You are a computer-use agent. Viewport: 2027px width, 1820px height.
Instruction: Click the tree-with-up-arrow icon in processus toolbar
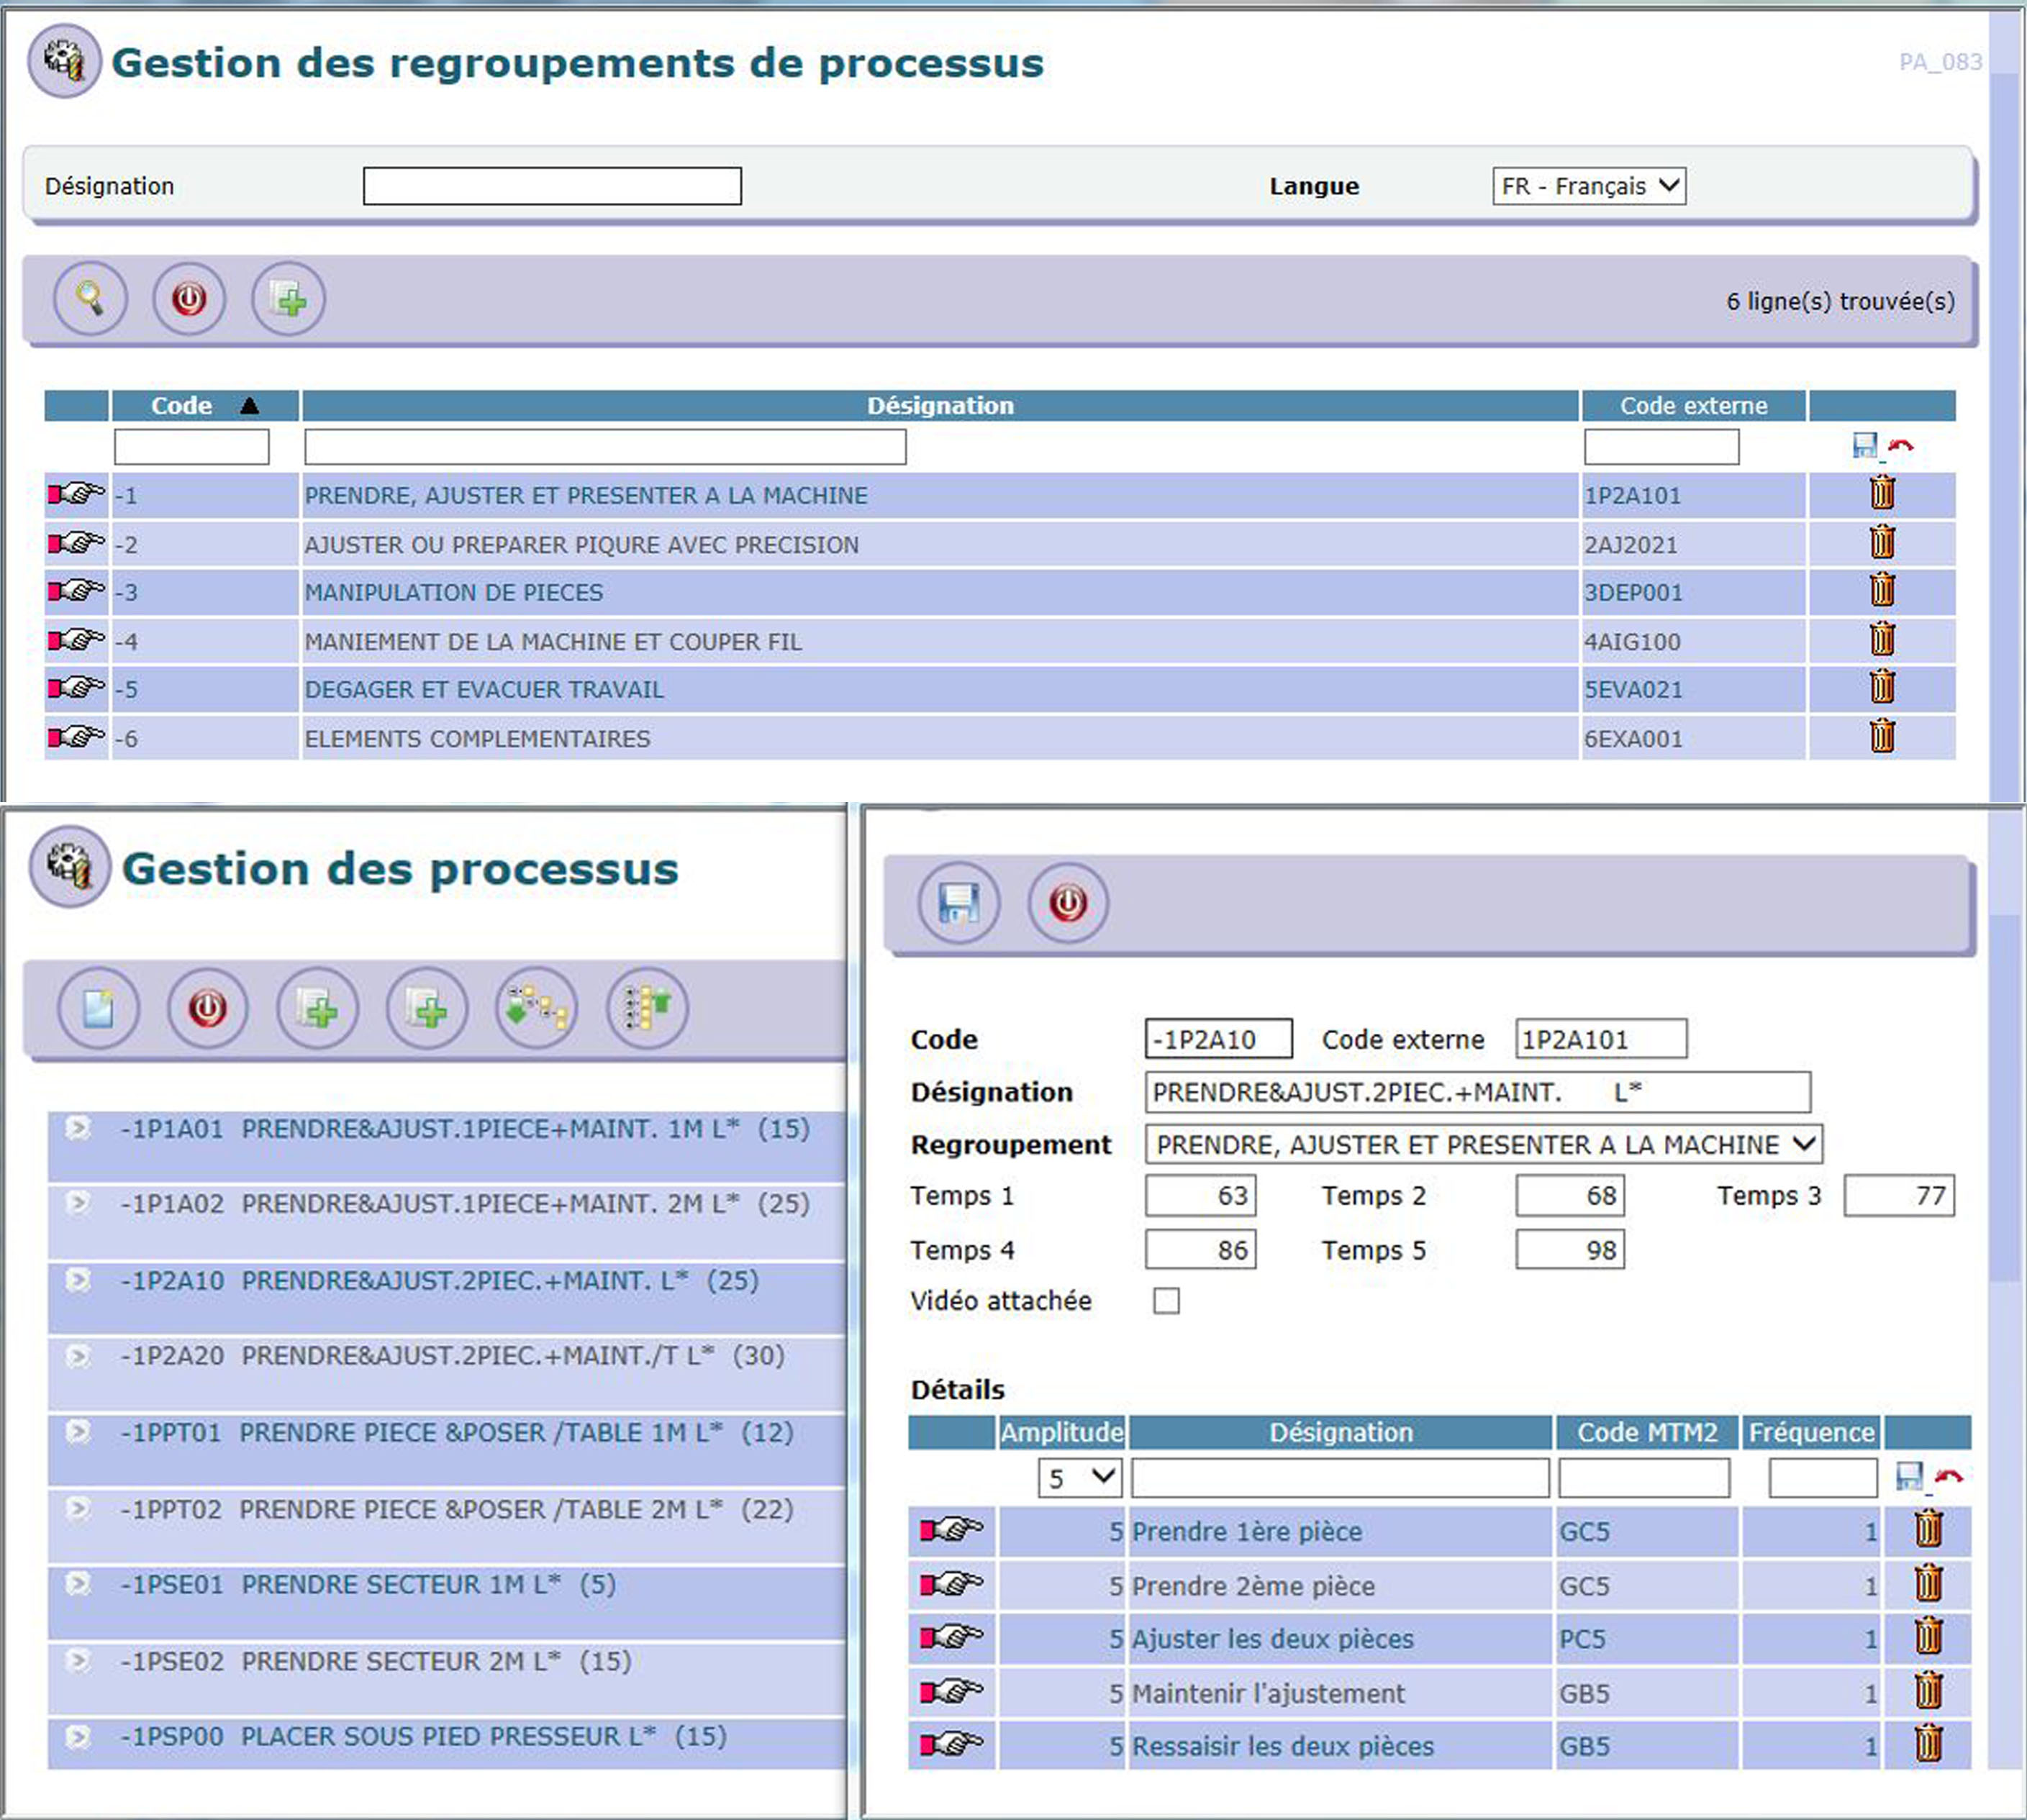point(647,1008)
